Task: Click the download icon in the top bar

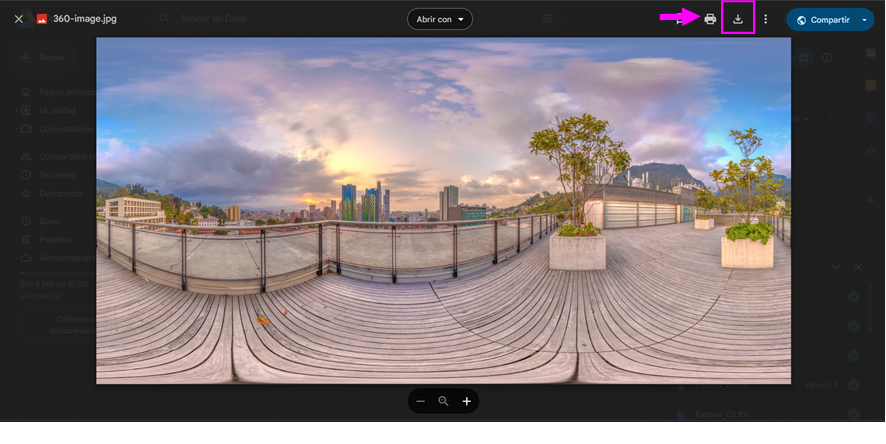Action: [738, 19]
